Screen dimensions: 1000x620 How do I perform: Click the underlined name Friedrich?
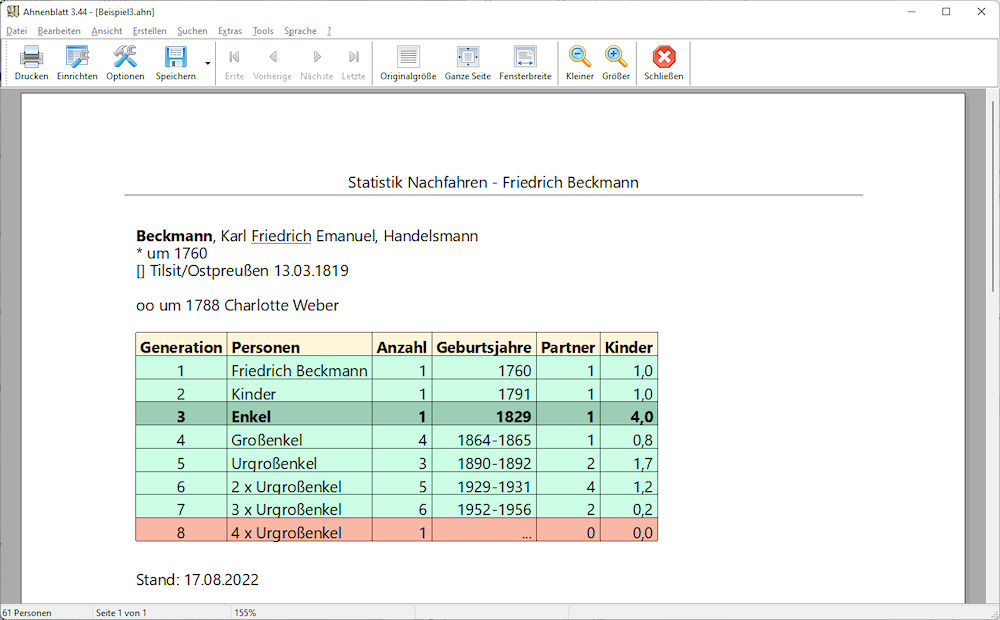point(281,236)
